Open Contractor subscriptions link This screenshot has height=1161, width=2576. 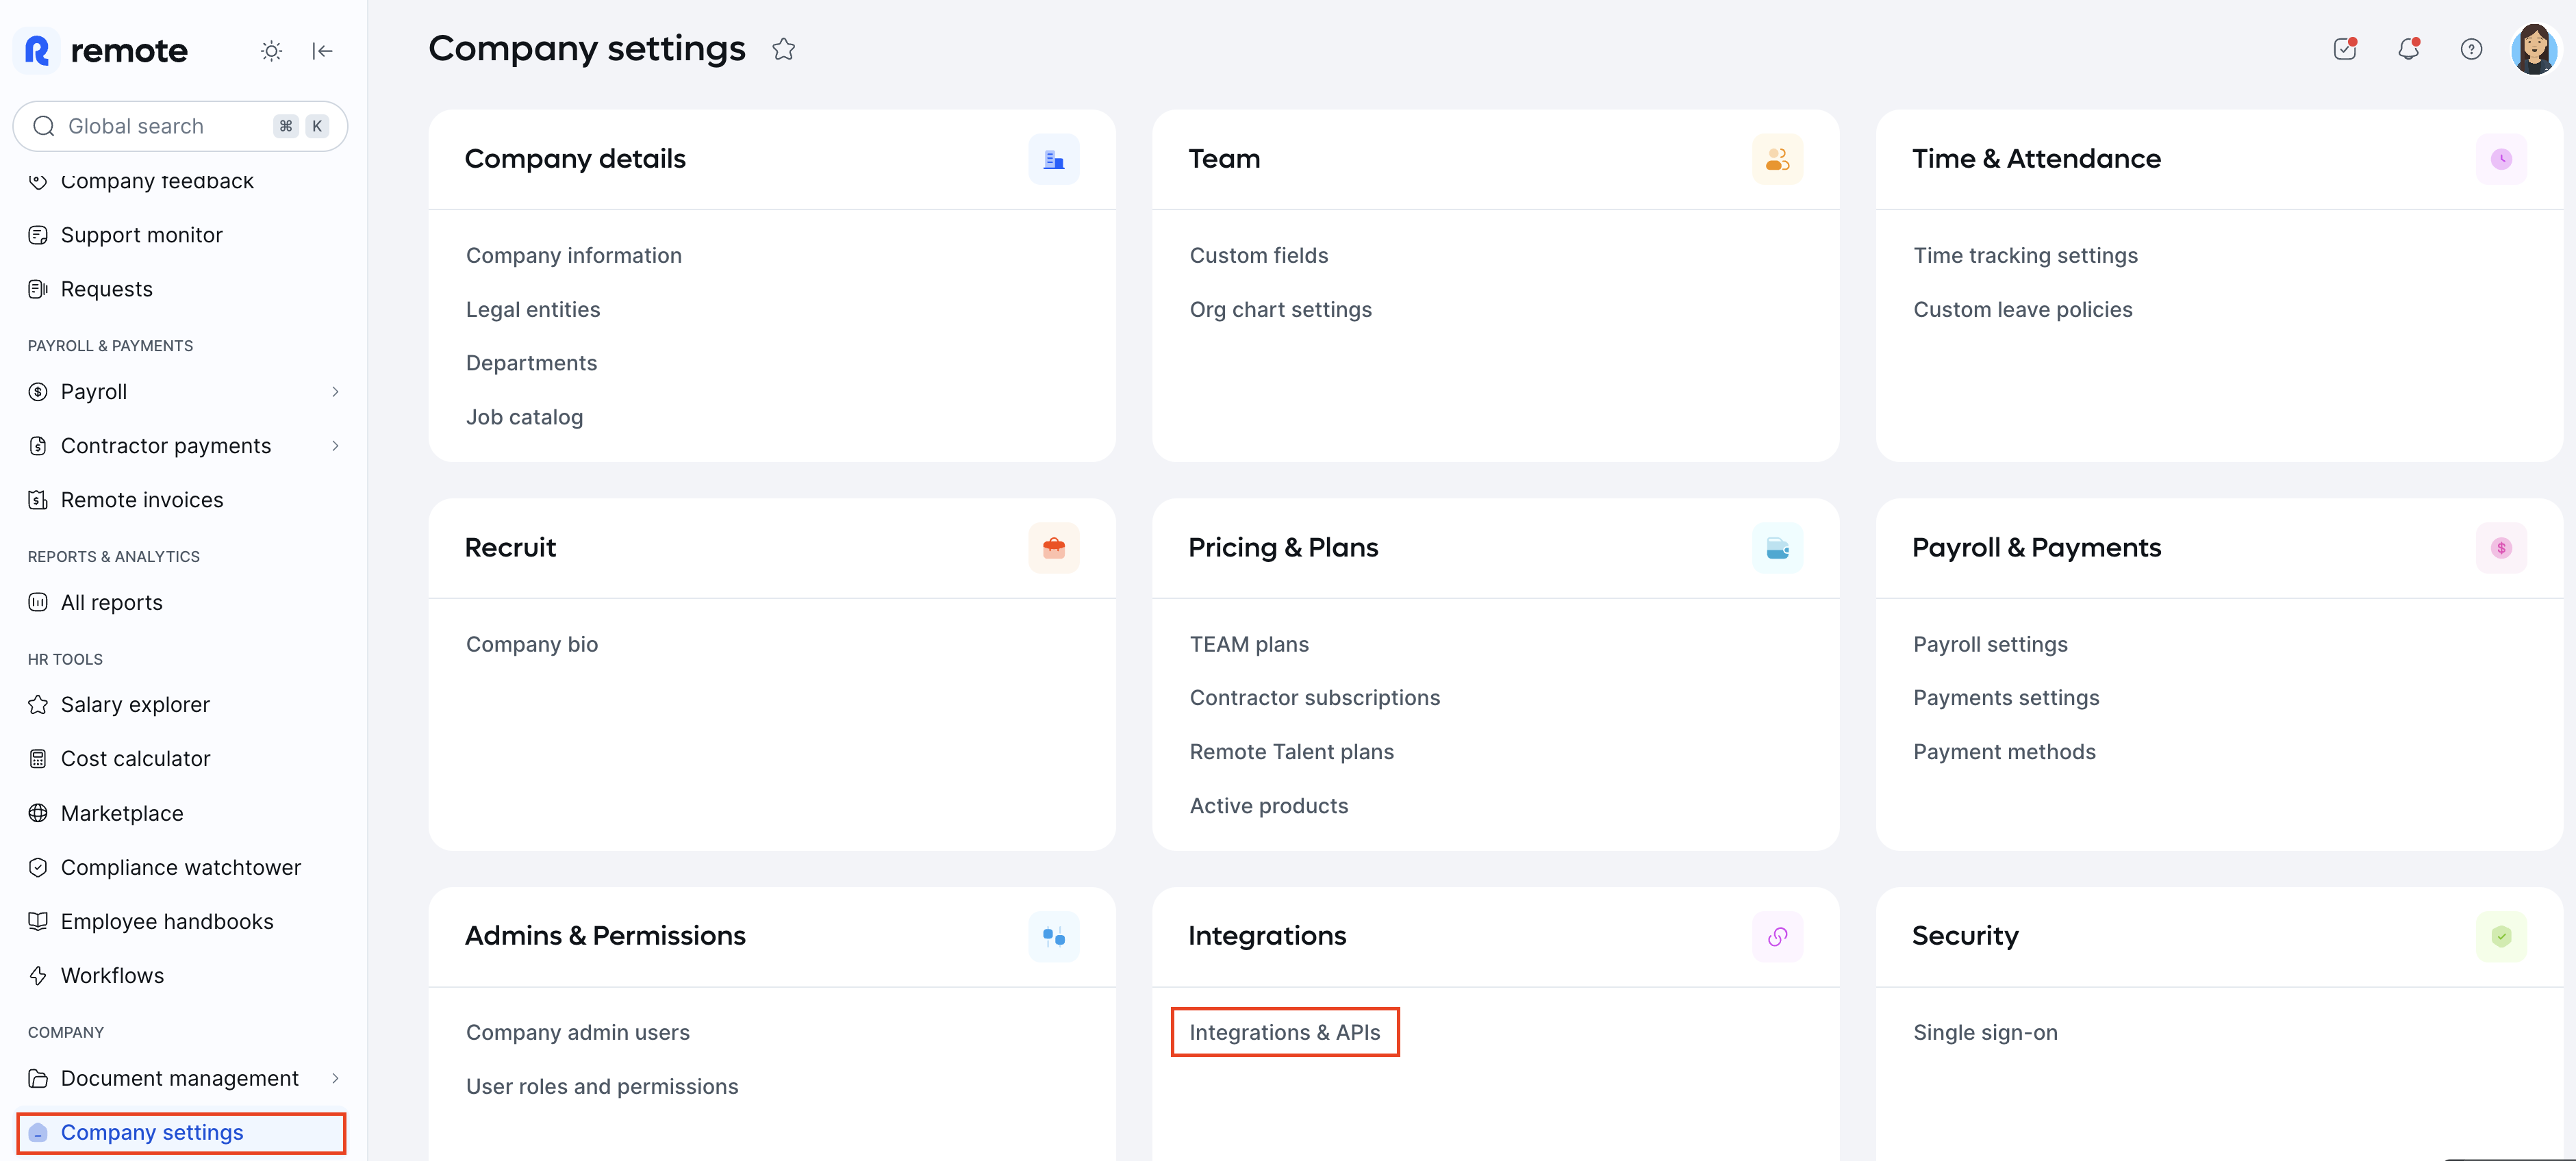[x=1314, y=698]
